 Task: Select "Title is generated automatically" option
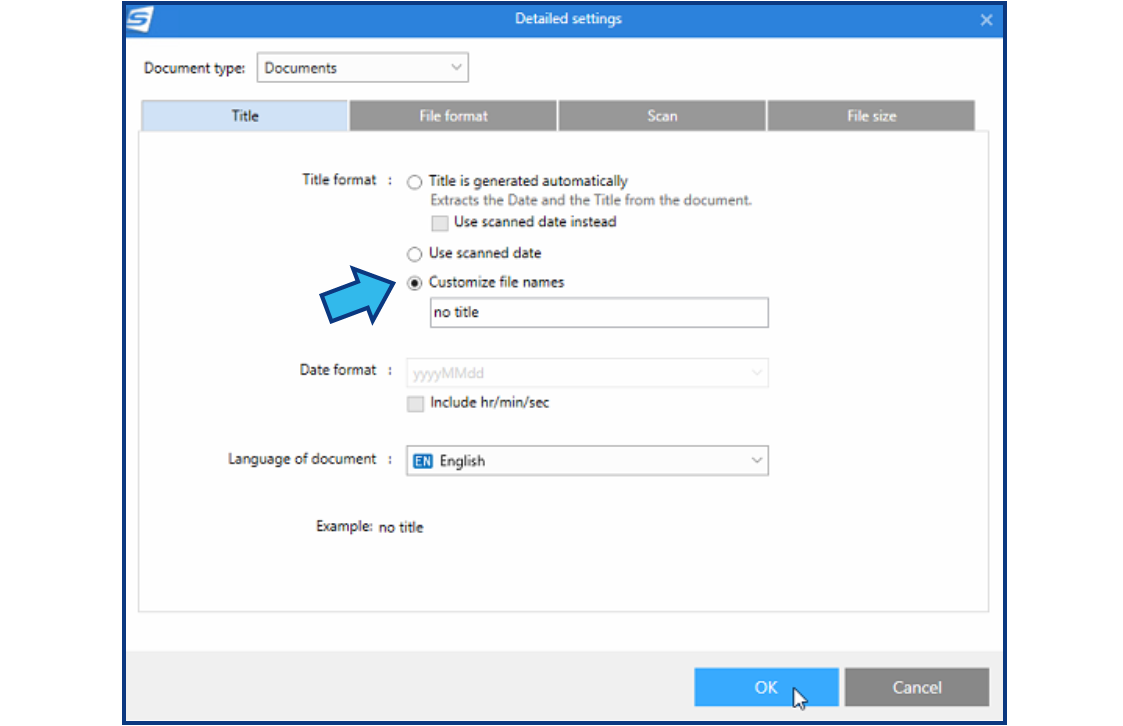[x=414, y=182]
